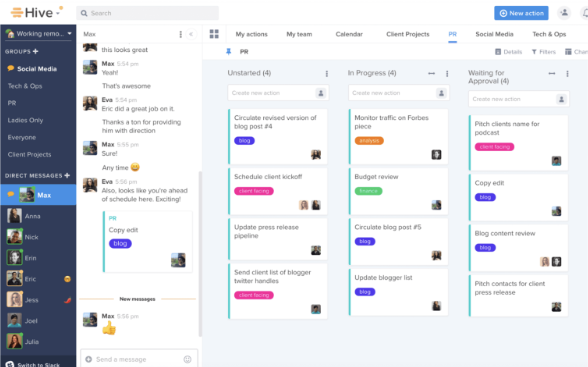Add a new group with plus icon
This screenshot has width=588, height=367.
(36, 51)
